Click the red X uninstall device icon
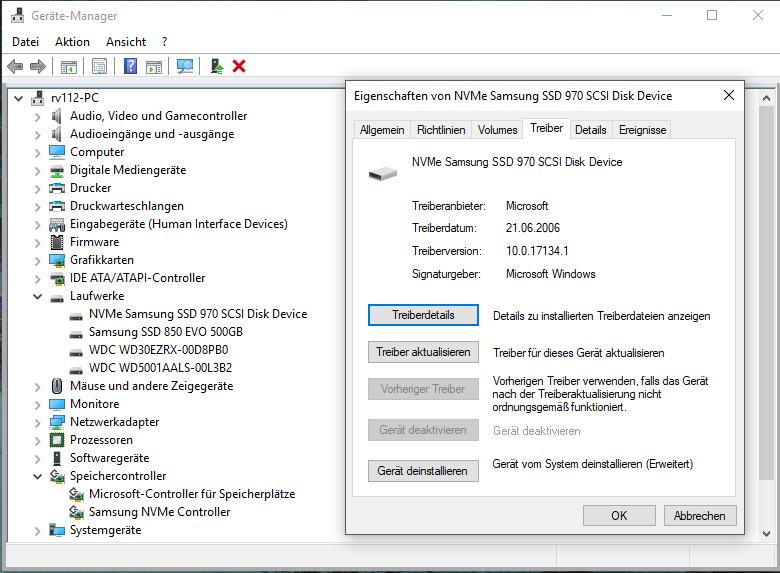Screen dimensions: 780x573 239,66
